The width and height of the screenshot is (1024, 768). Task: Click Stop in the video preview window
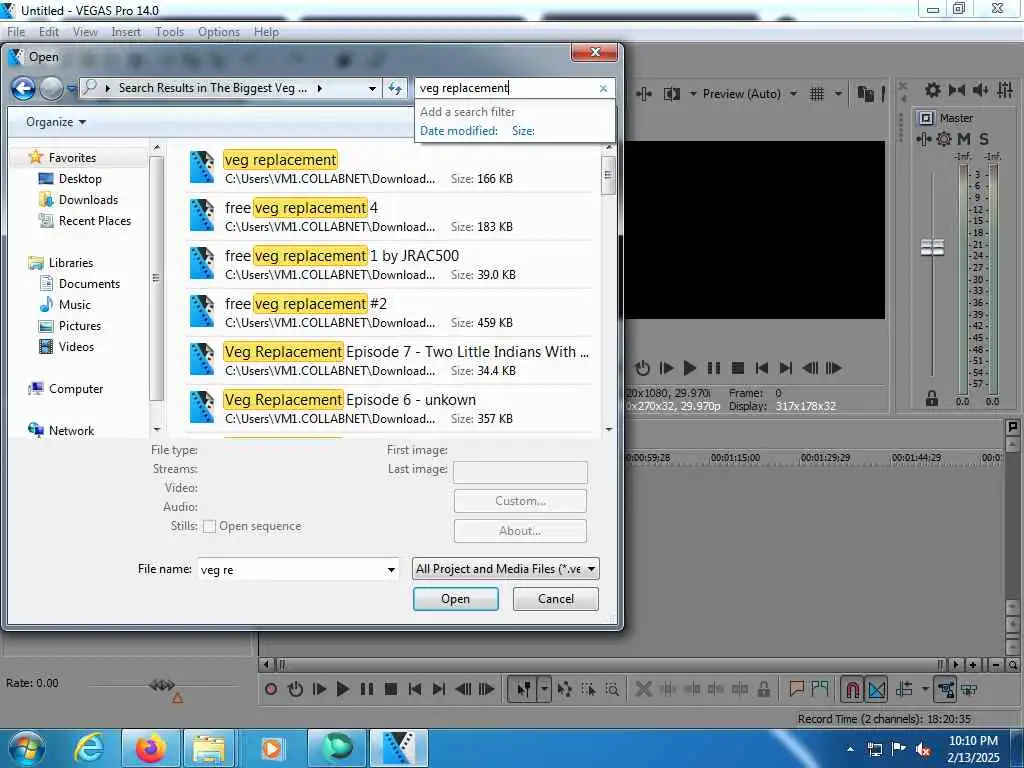[738, 368]
